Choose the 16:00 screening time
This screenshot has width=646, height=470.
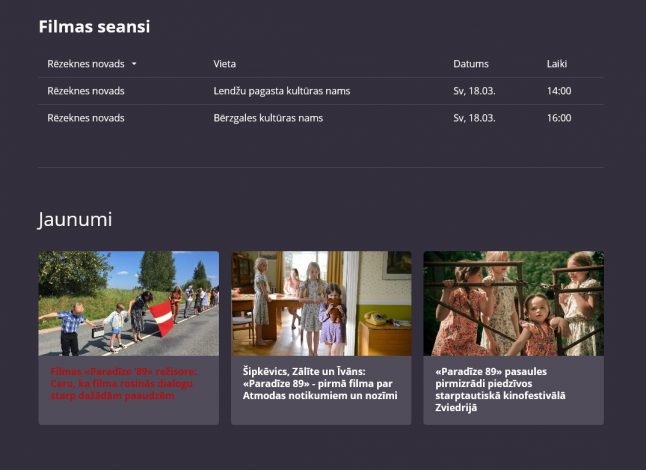coord(559,118)
